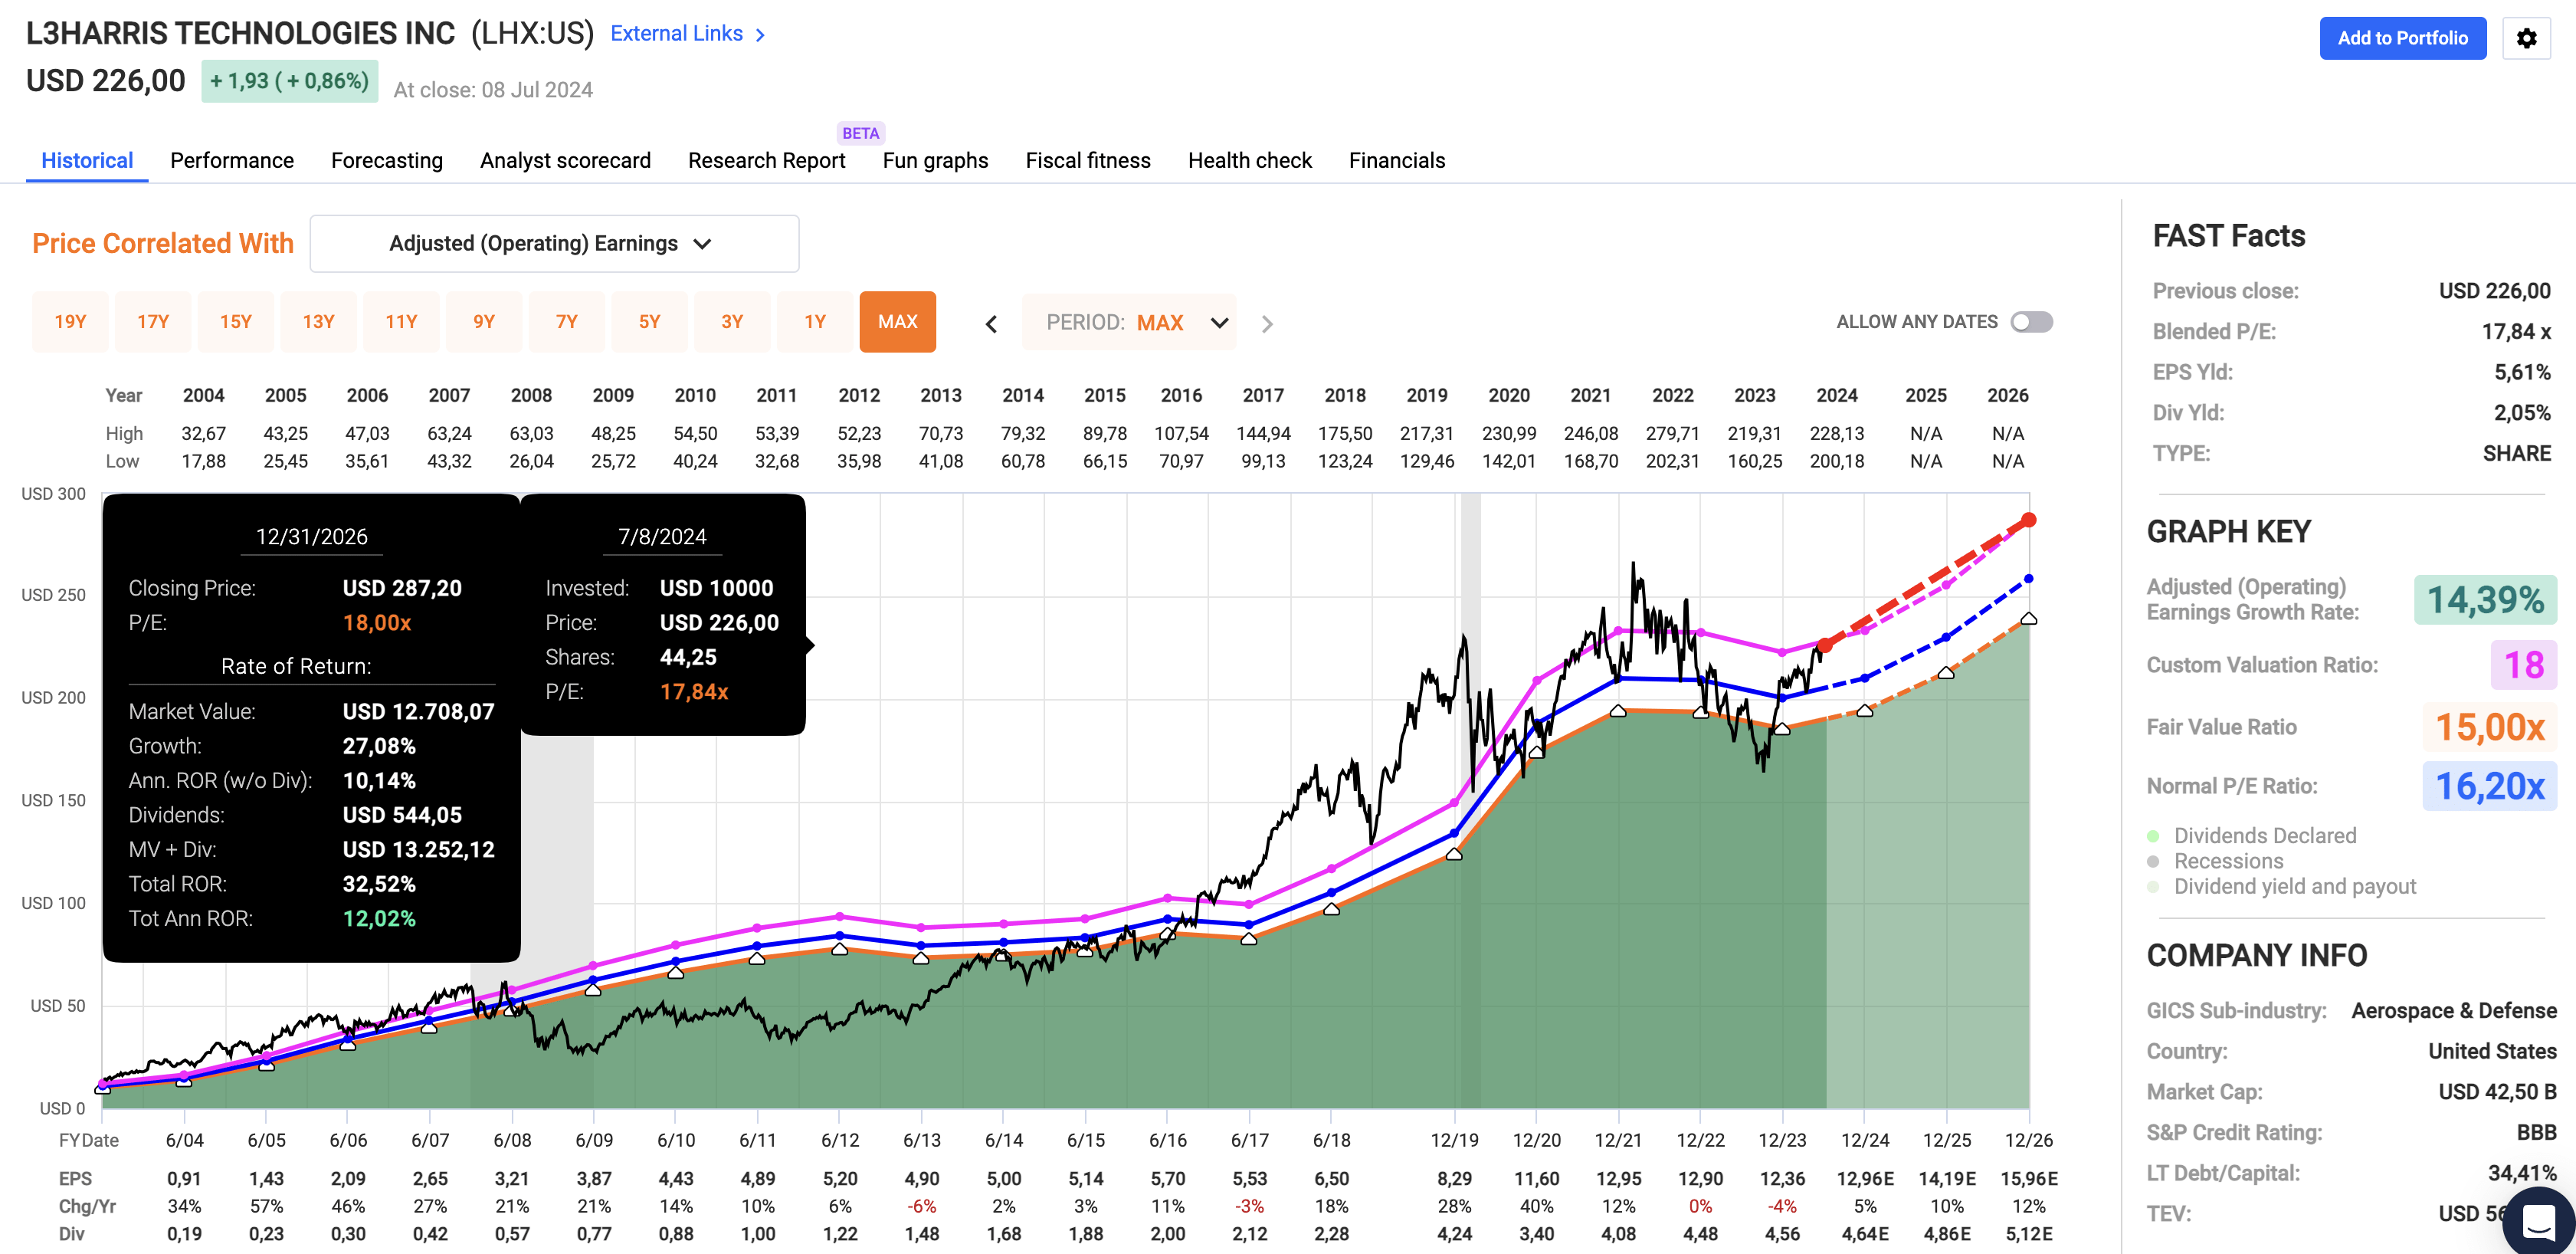Click the 12/26 fiscal year date label
Viewport: 2576px width, 1254px height.
pos(2029,1140)
